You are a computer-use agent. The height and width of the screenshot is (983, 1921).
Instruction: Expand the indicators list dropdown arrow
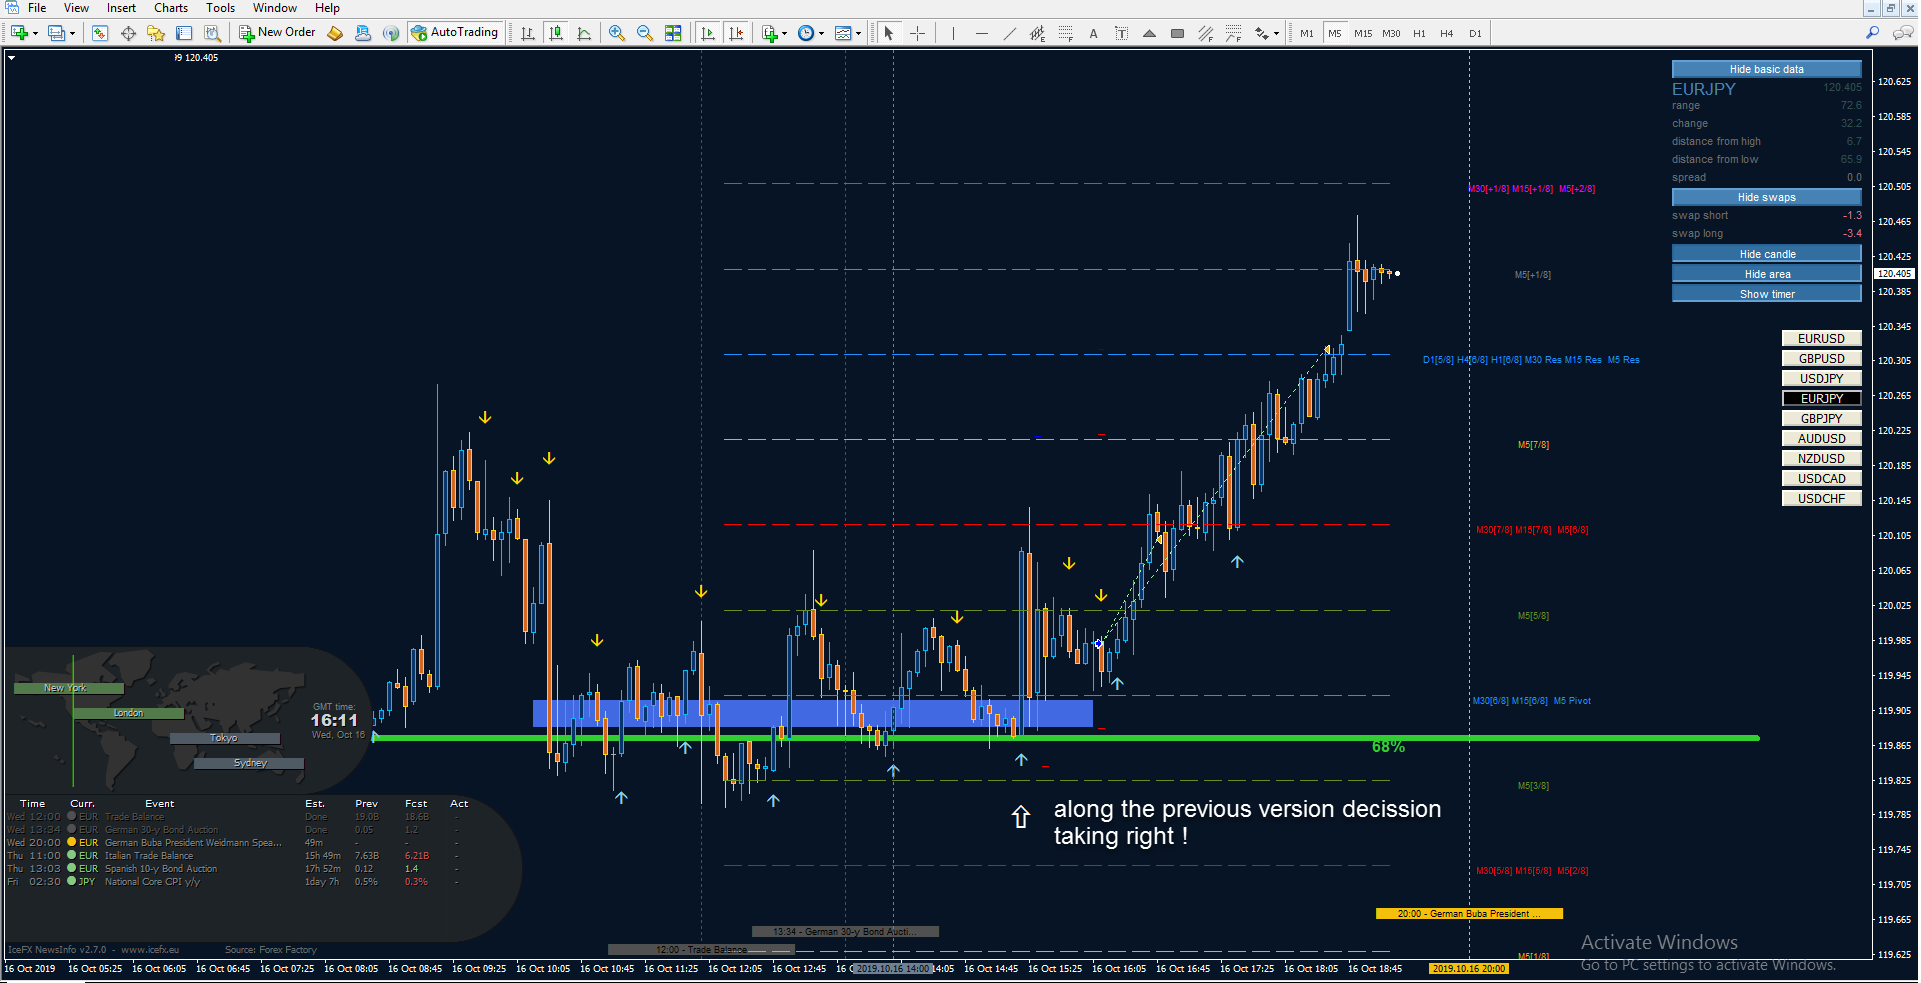click(x=784, y=34)
